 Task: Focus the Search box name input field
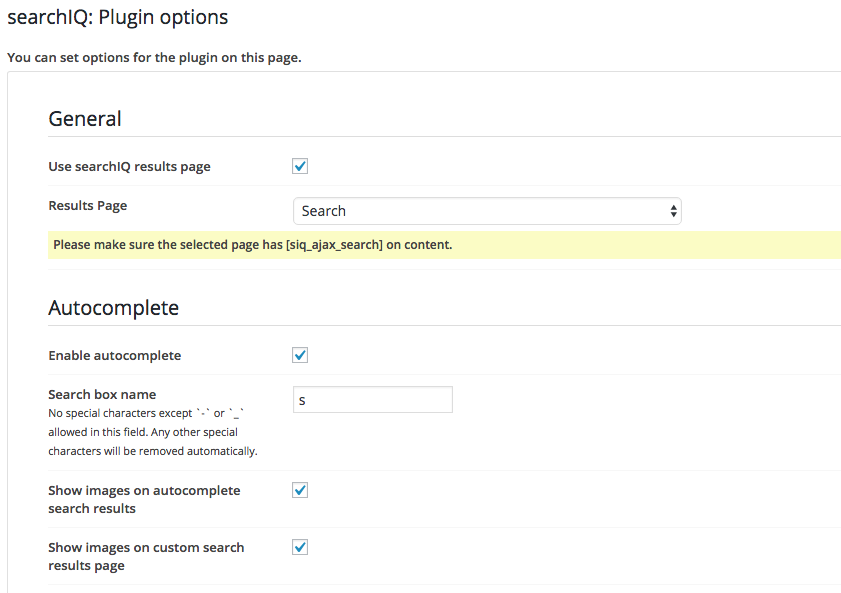pos(373,399)
